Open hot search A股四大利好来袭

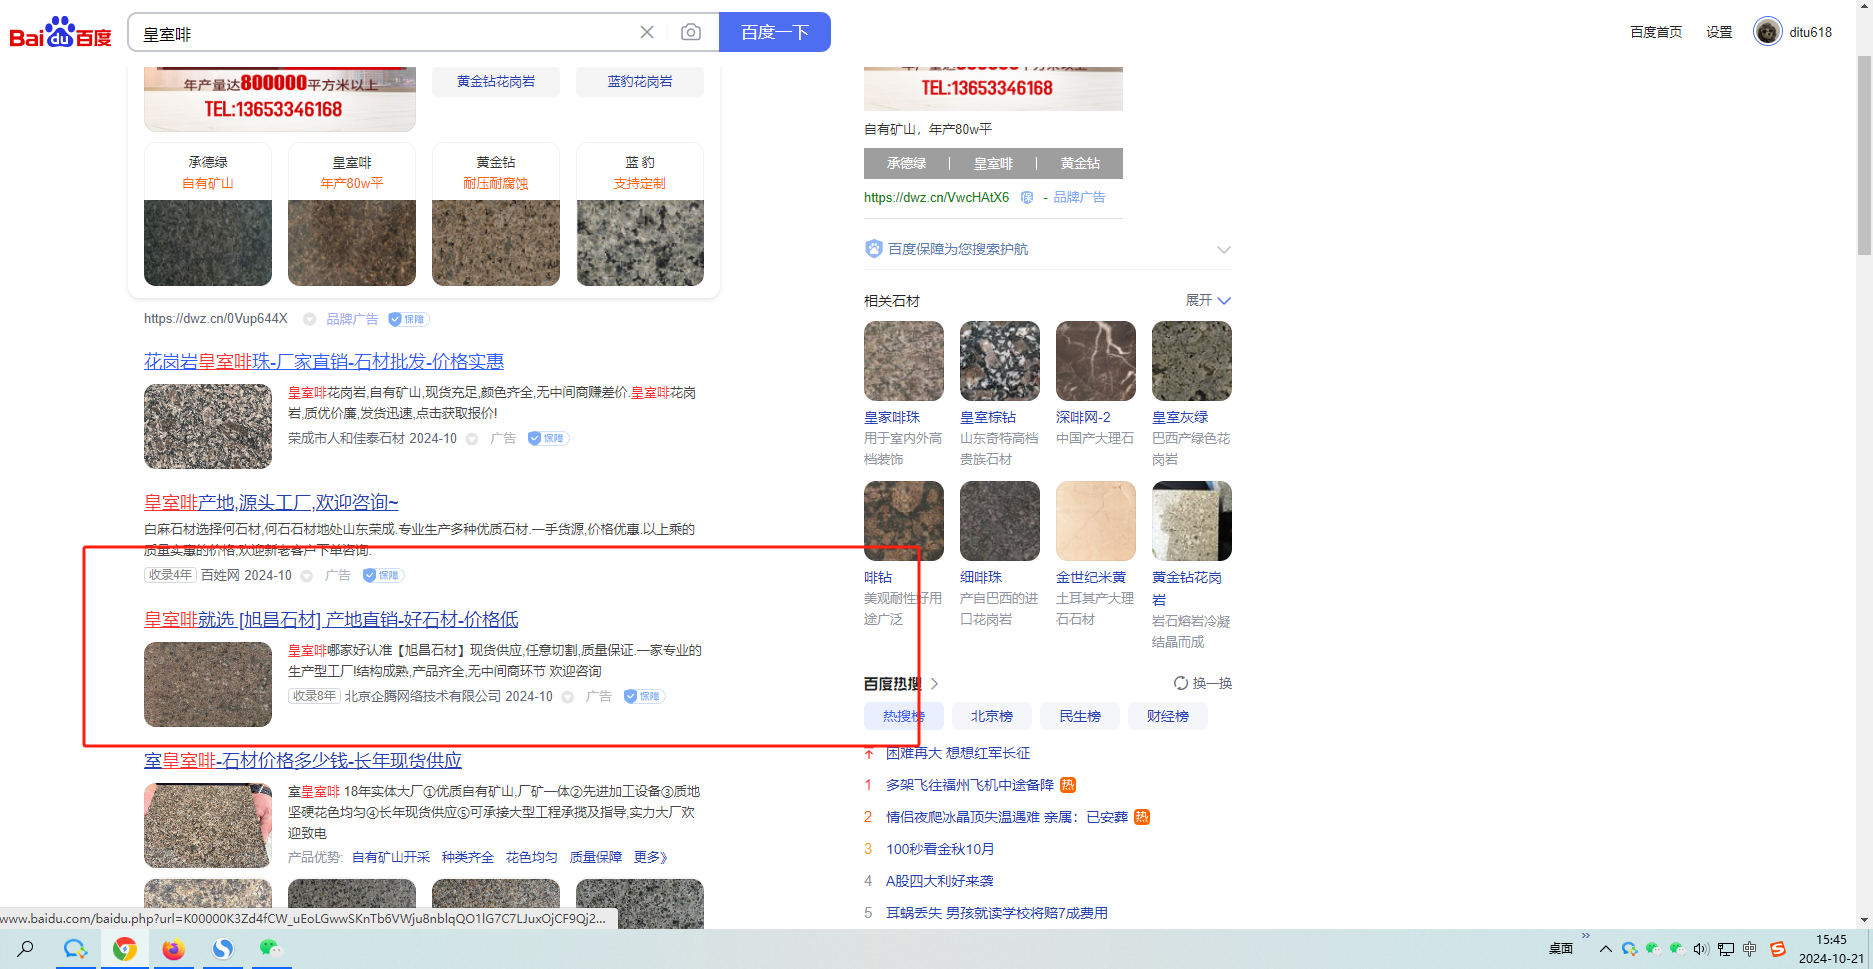click(x=940, y=881)
